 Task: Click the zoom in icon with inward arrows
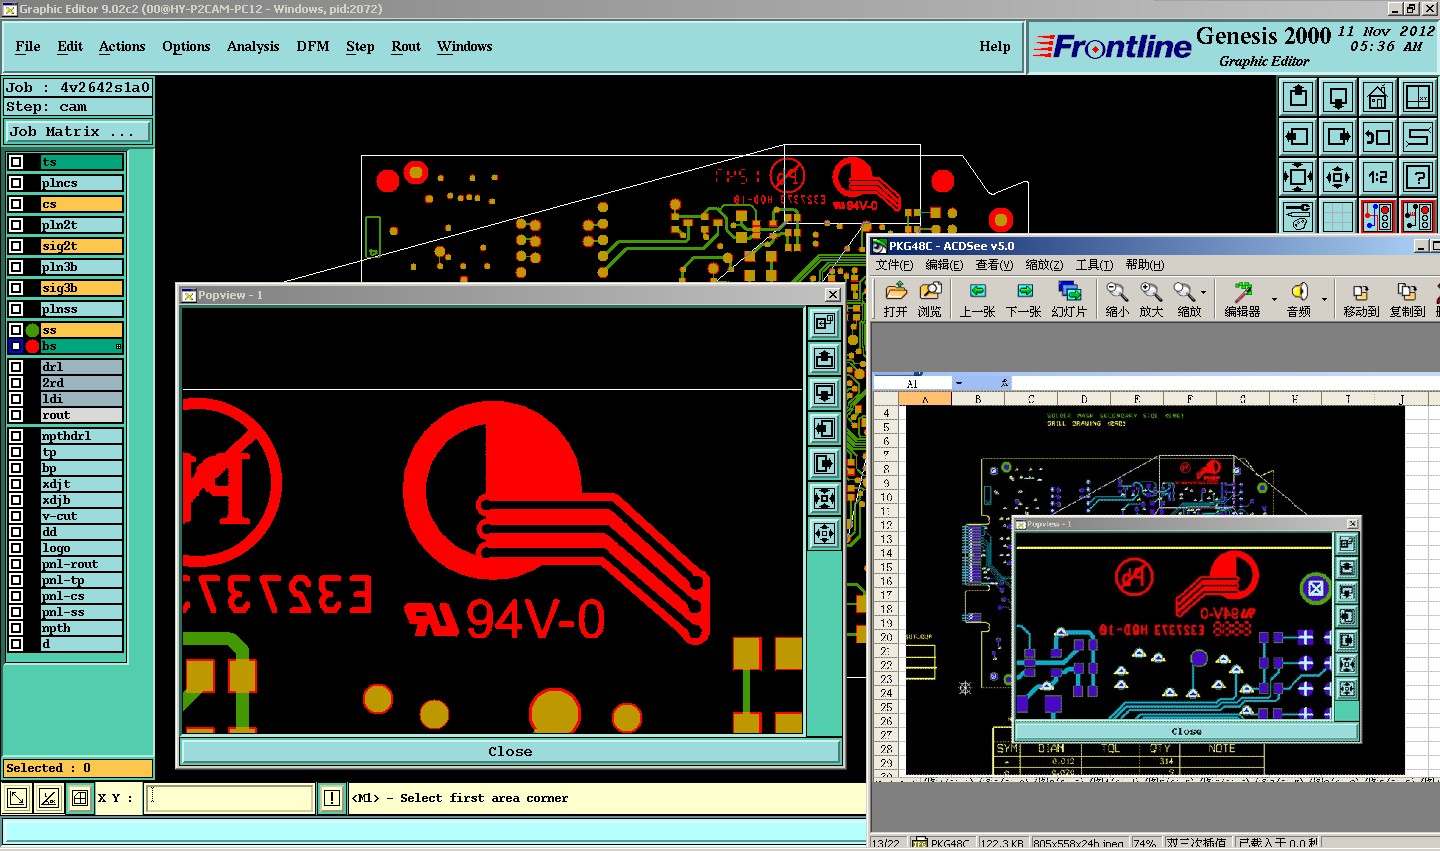pos(1298,177)
